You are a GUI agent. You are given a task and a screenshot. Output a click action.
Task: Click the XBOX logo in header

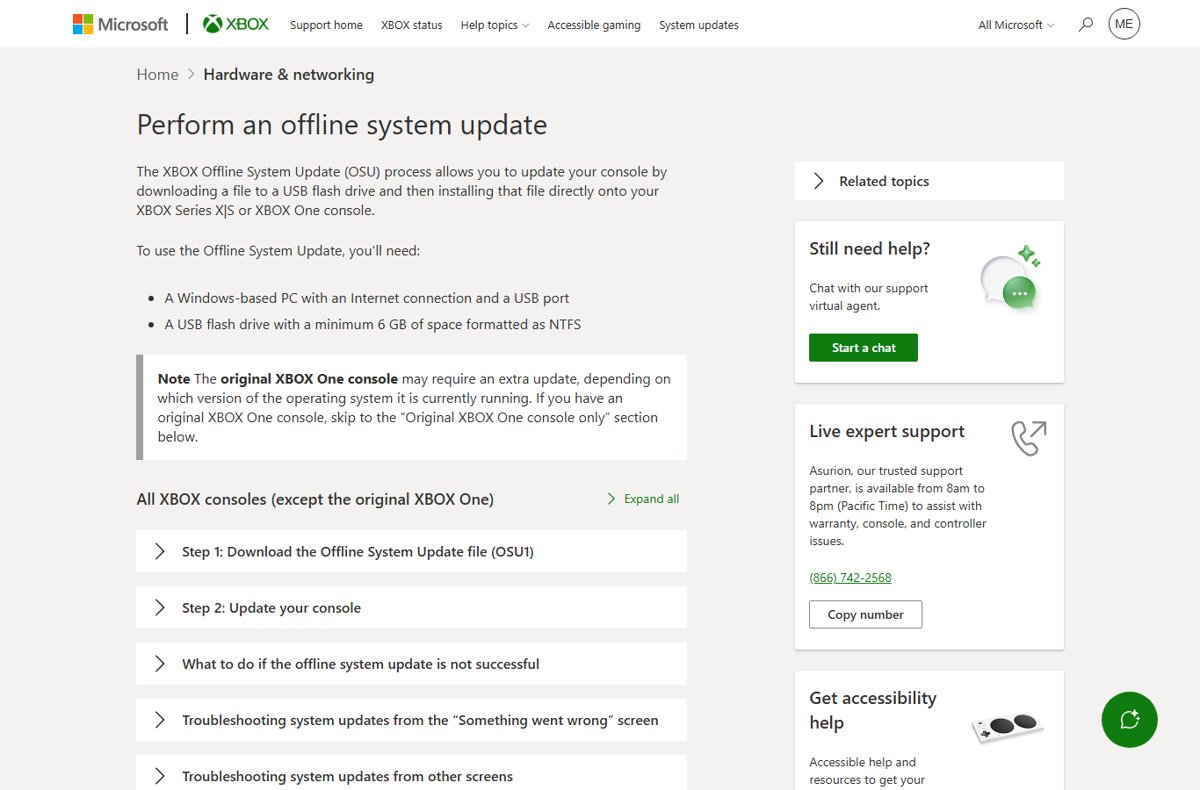(x=236, y=24)
